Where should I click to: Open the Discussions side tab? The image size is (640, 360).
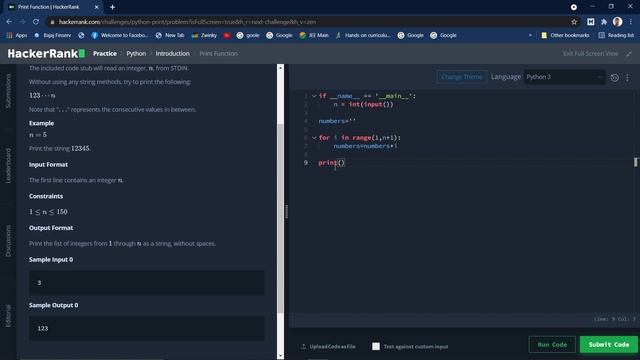pos(8,241)
